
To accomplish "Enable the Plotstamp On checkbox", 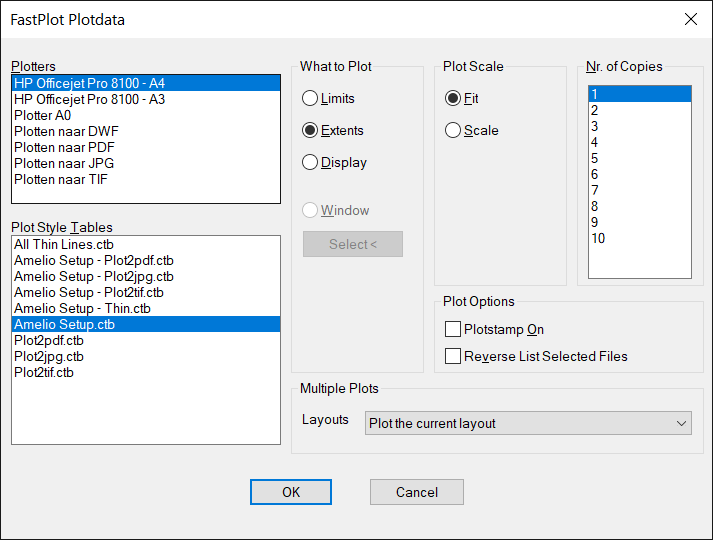I will 453,329.
